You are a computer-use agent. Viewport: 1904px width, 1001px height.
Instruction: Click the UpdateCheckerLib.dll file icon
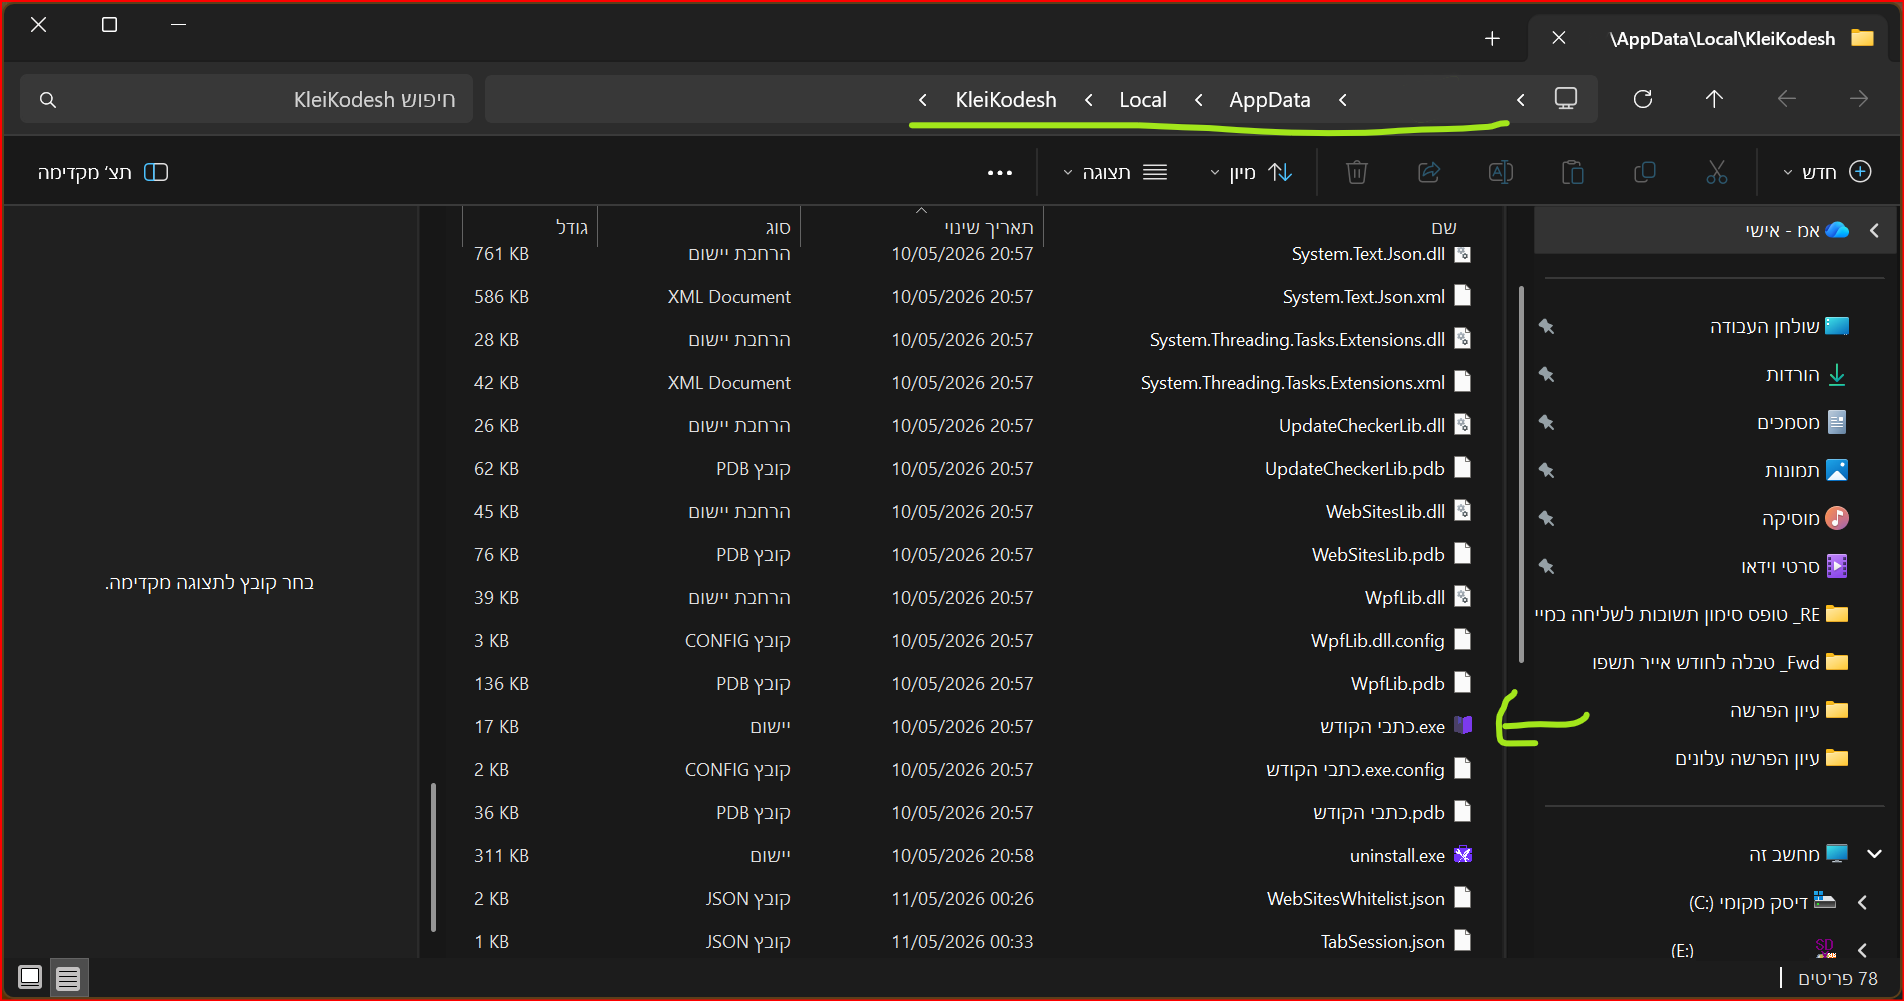point(1463,425)
